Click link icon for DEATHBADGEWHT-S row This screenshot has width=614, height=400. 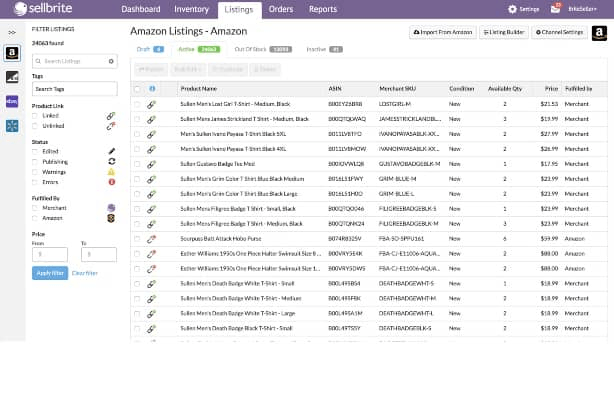[151, 284]
